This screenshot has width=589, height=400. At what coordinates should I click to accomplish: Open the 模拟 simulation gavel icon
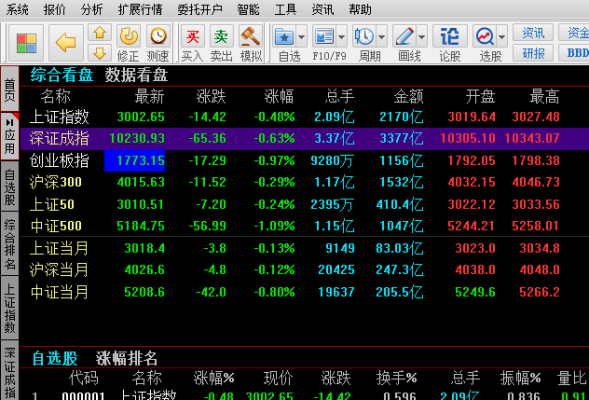point(251,43)
